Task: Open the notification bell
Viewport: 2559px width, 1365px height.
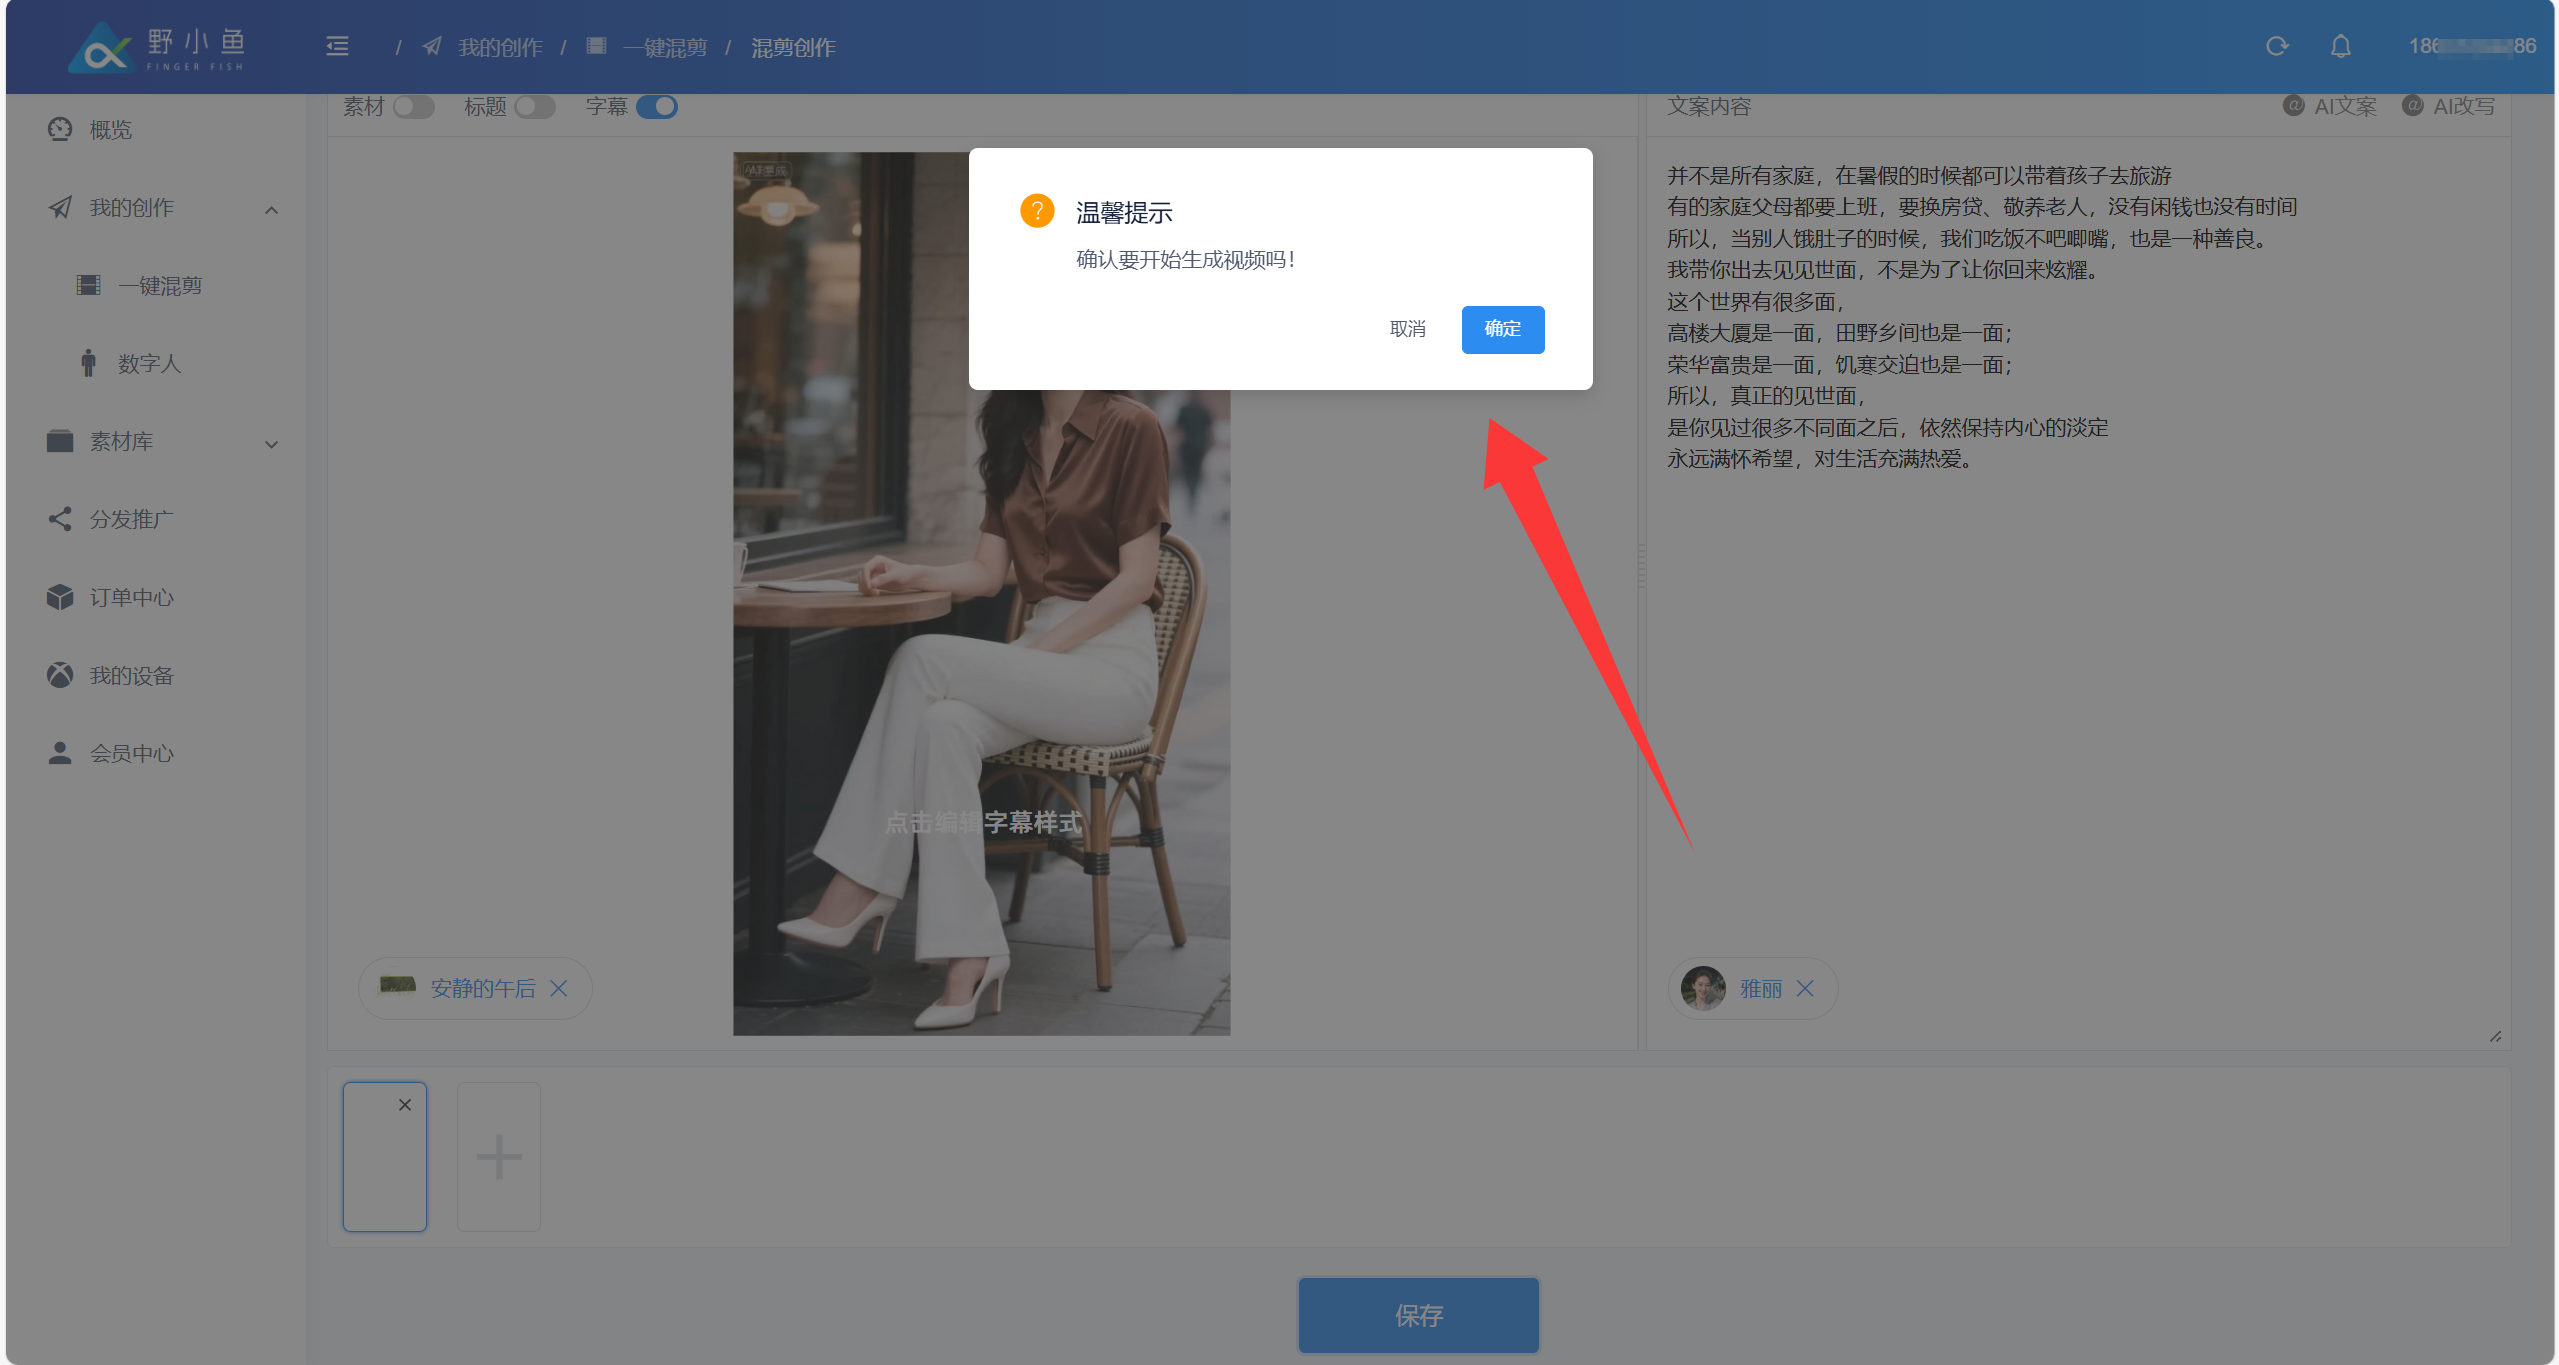Action: coord(2340,46)
